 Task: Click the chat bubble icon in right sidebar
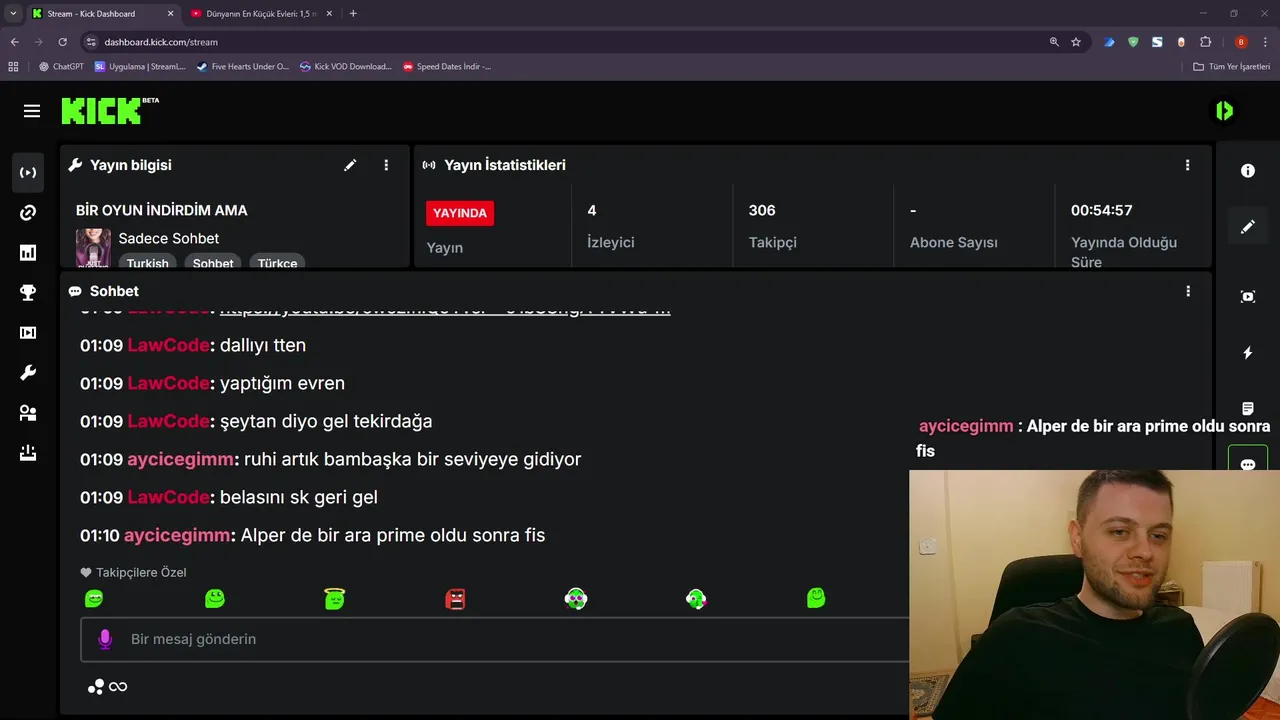click(x=1248, y=465)
